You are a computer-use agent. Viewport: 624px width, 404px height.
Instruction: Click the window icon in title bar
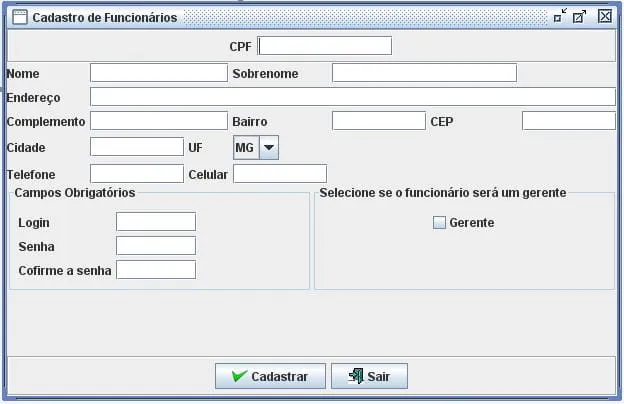pyautogui.click(x=18, y=17)
